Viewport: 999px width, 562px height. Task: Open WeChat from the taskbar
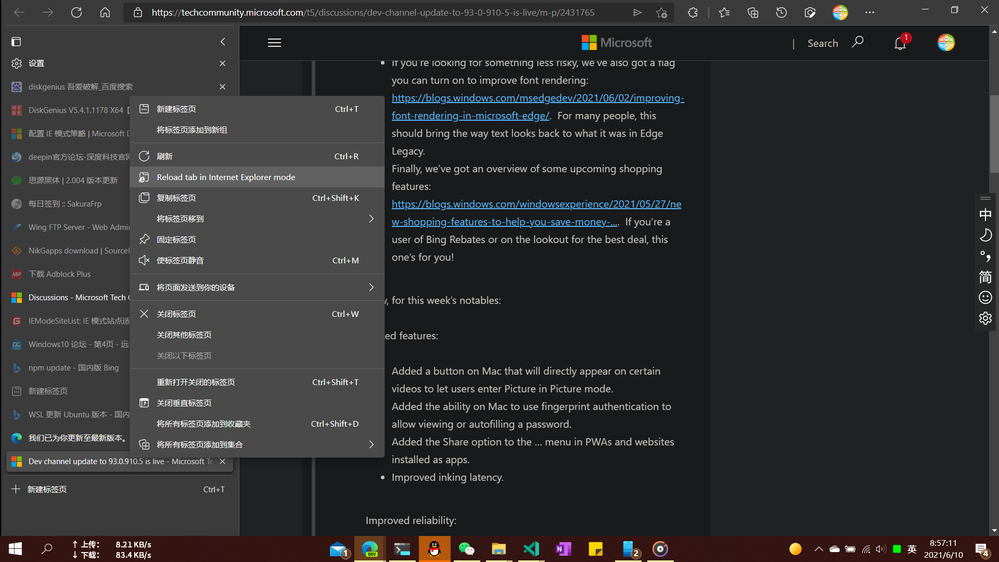point(466,549)
